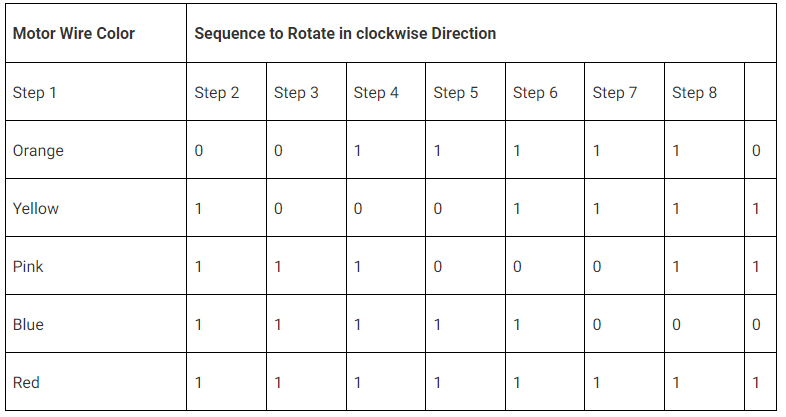Click the Pink row value under Step 5
The height and width of the screenshot is (417, 786).
pyautogui.click(x=438, y=267)
